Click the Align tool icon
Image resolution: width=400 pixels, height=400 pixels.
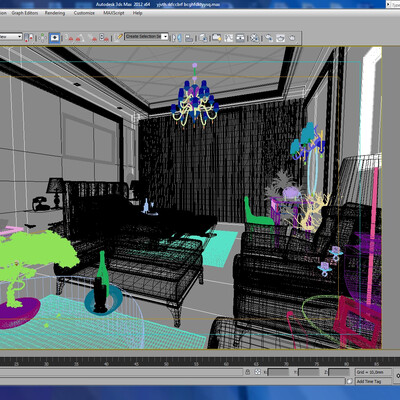[189, 38]
